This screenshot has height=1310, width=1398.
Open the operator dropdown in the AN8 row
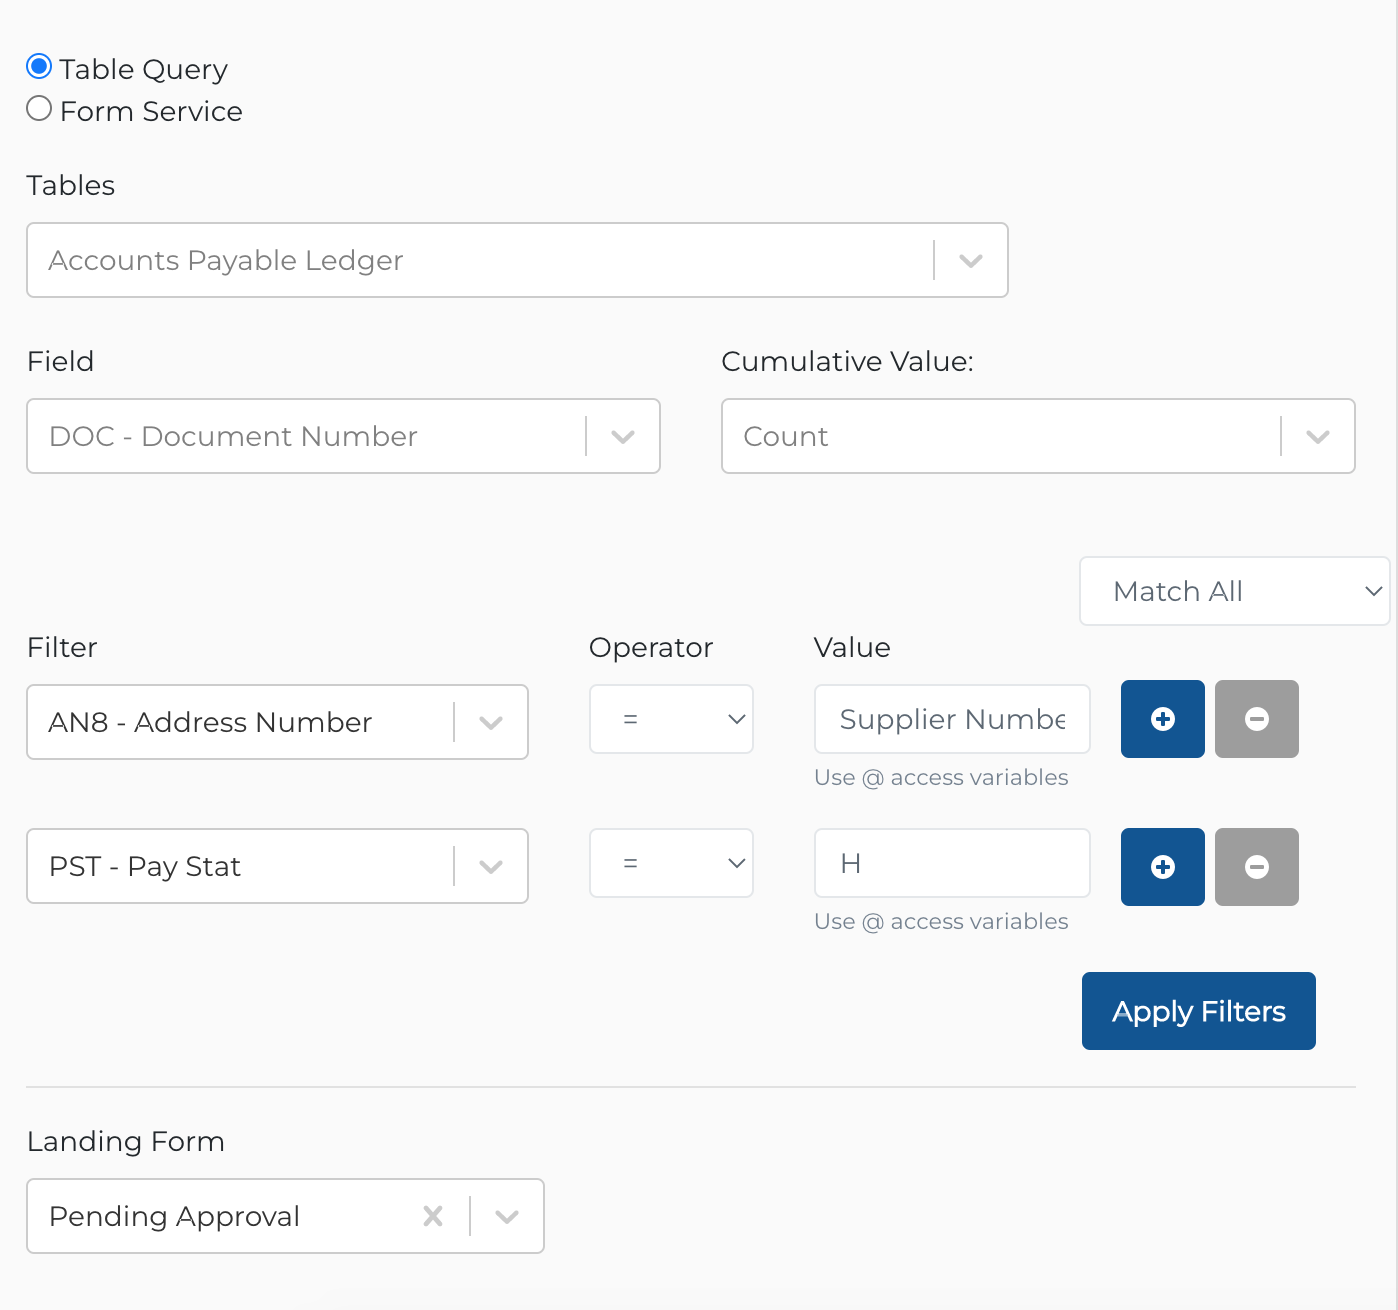tap(671, 719)
